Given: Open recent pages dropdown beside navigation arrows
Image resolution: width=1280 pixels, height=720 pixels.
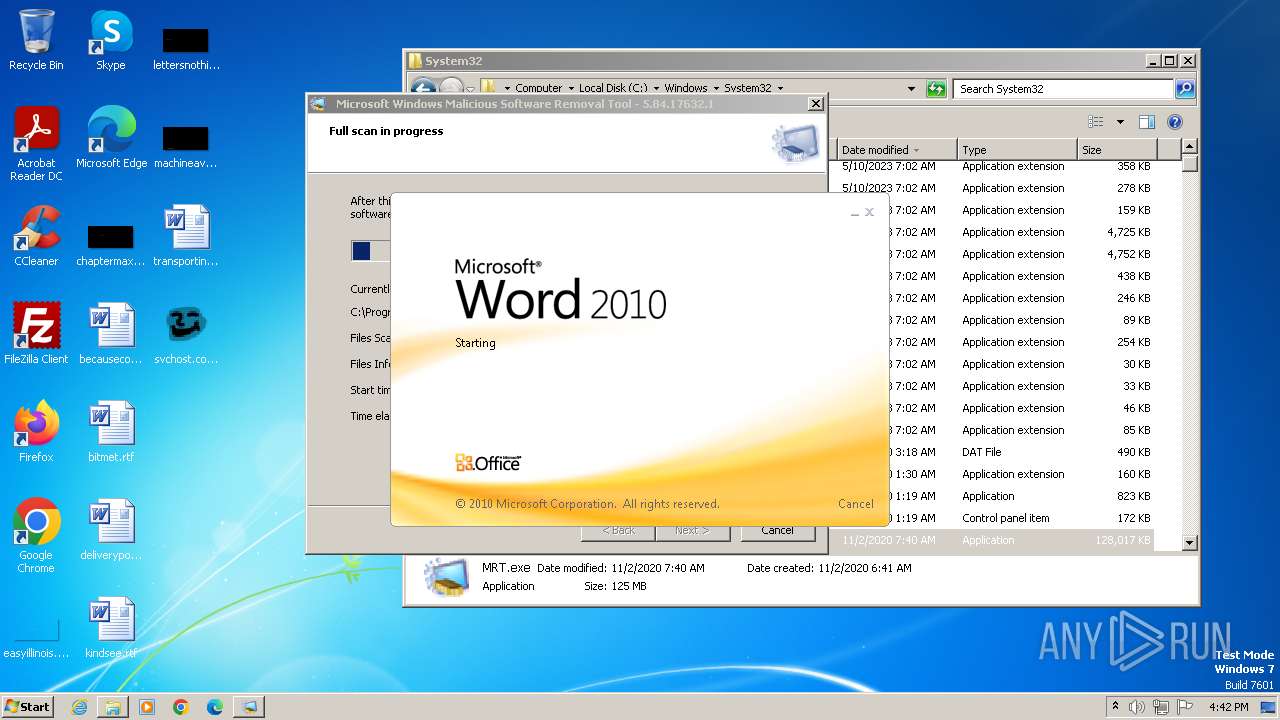Looking at the screenshot, I should point(471,89).
